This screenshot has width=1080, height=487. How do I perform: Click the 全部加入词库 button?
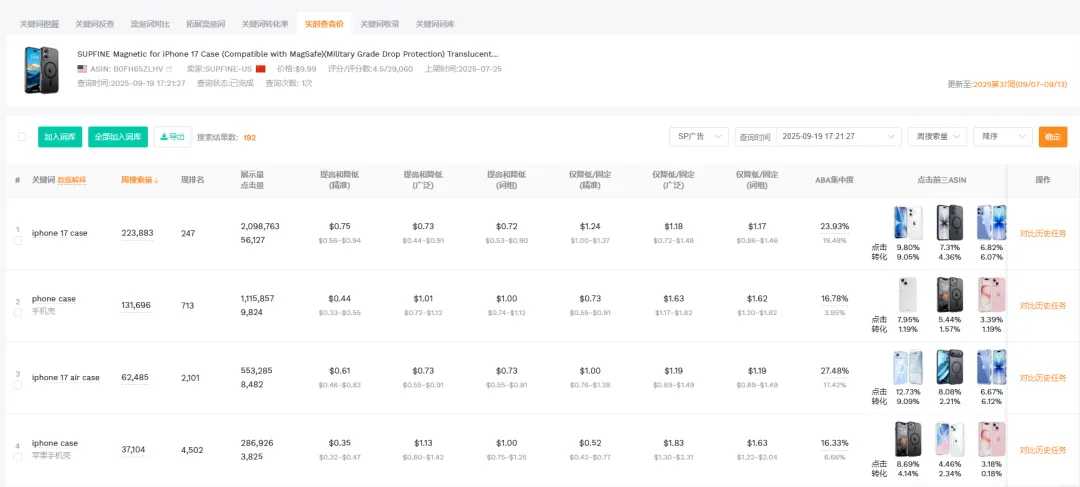[118, 136]
